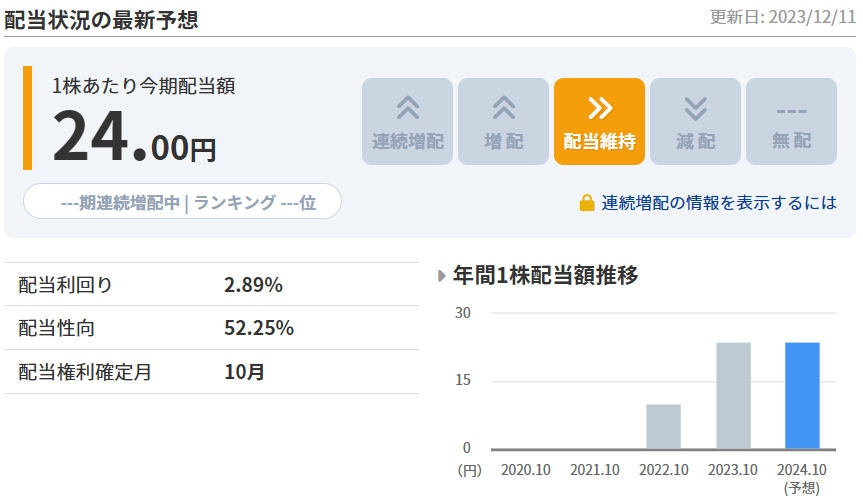Click the 無配 dashes icon
This screenshot has width=863, height=496.
(791, 109)
